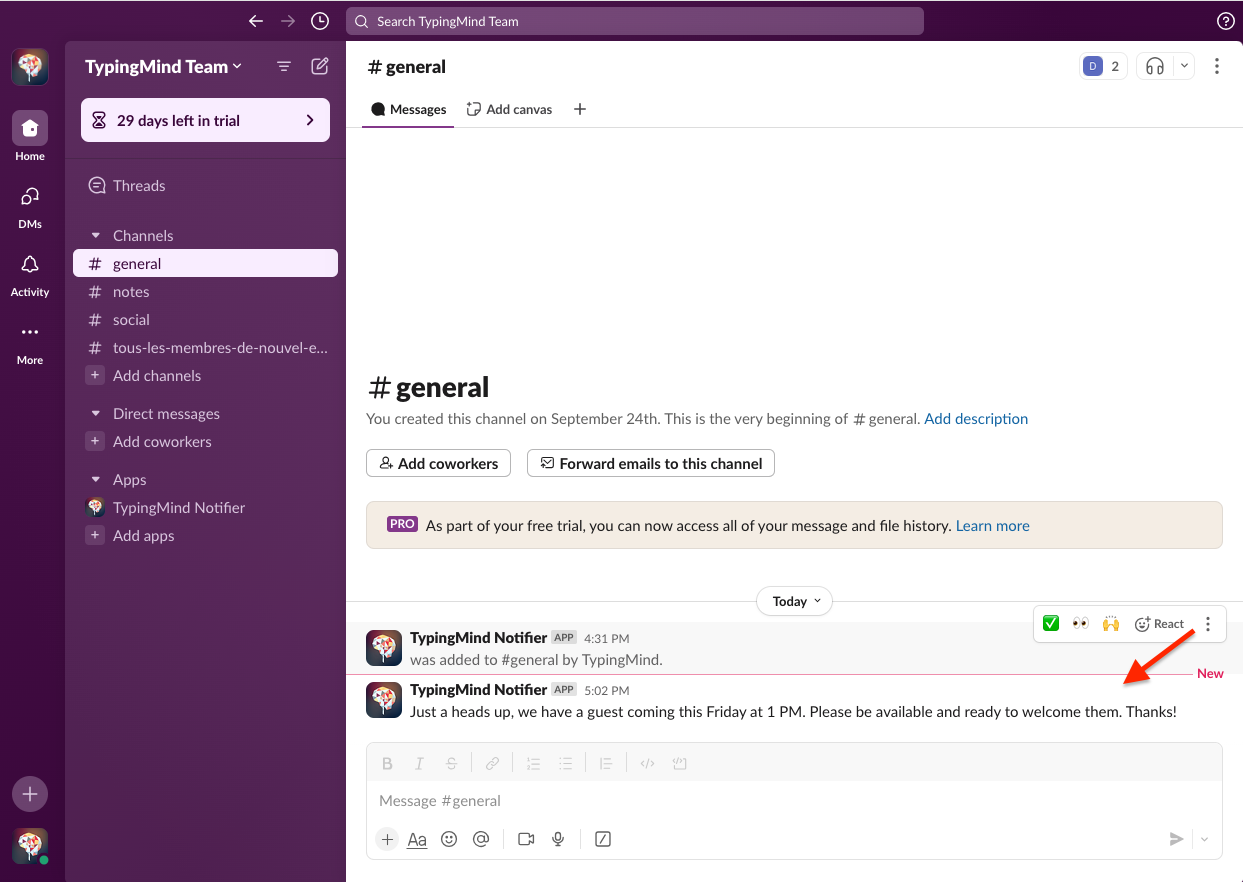Viewport: 1243px width, 882px height.
Task: Open the Home view
Action: coord(30,136)
